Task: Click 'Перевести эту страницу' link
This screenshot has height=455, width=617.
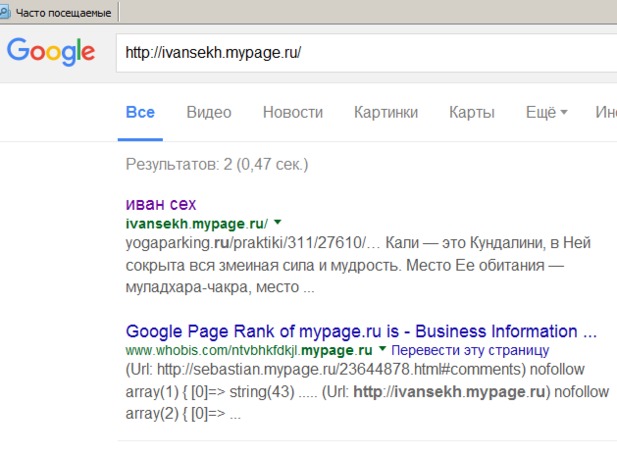Action: 470,350
